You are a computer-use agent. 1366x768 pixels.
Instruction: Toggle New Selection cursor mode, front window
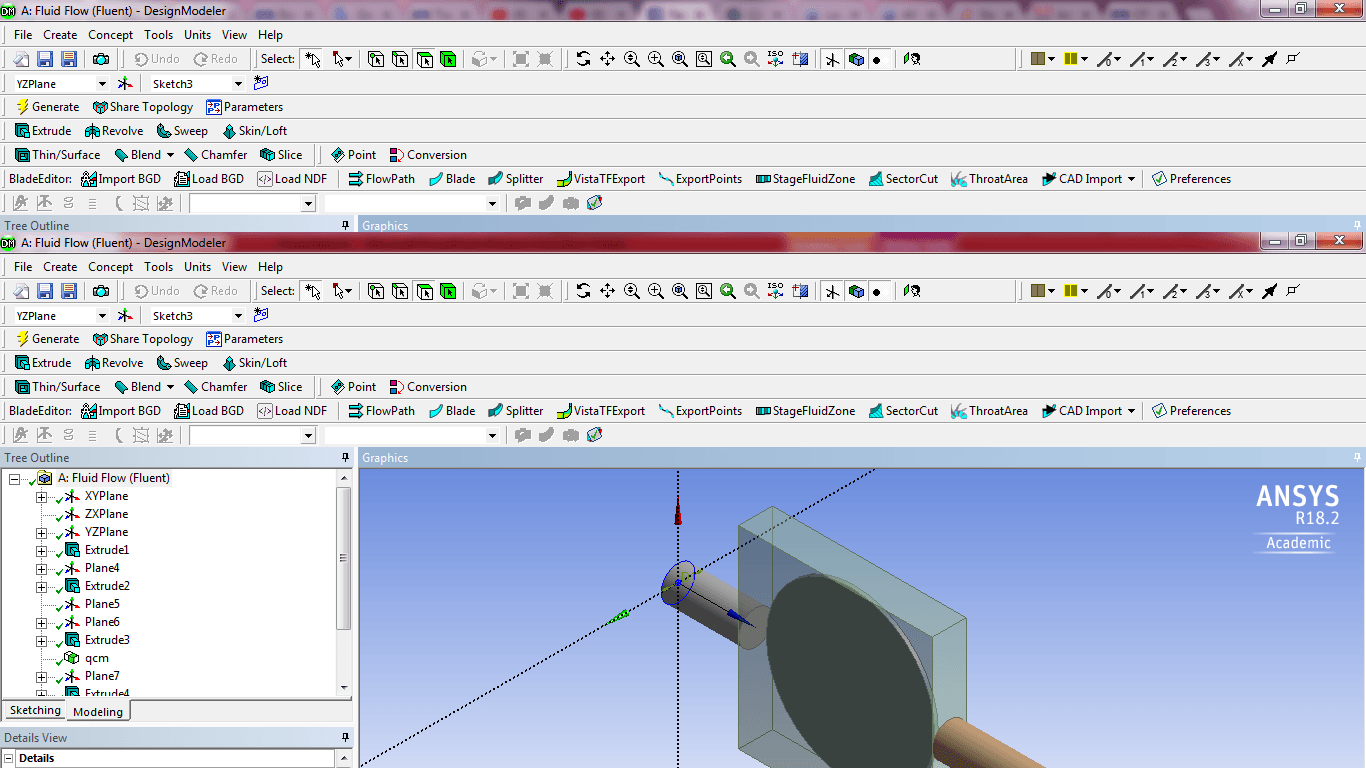[313, 291]
